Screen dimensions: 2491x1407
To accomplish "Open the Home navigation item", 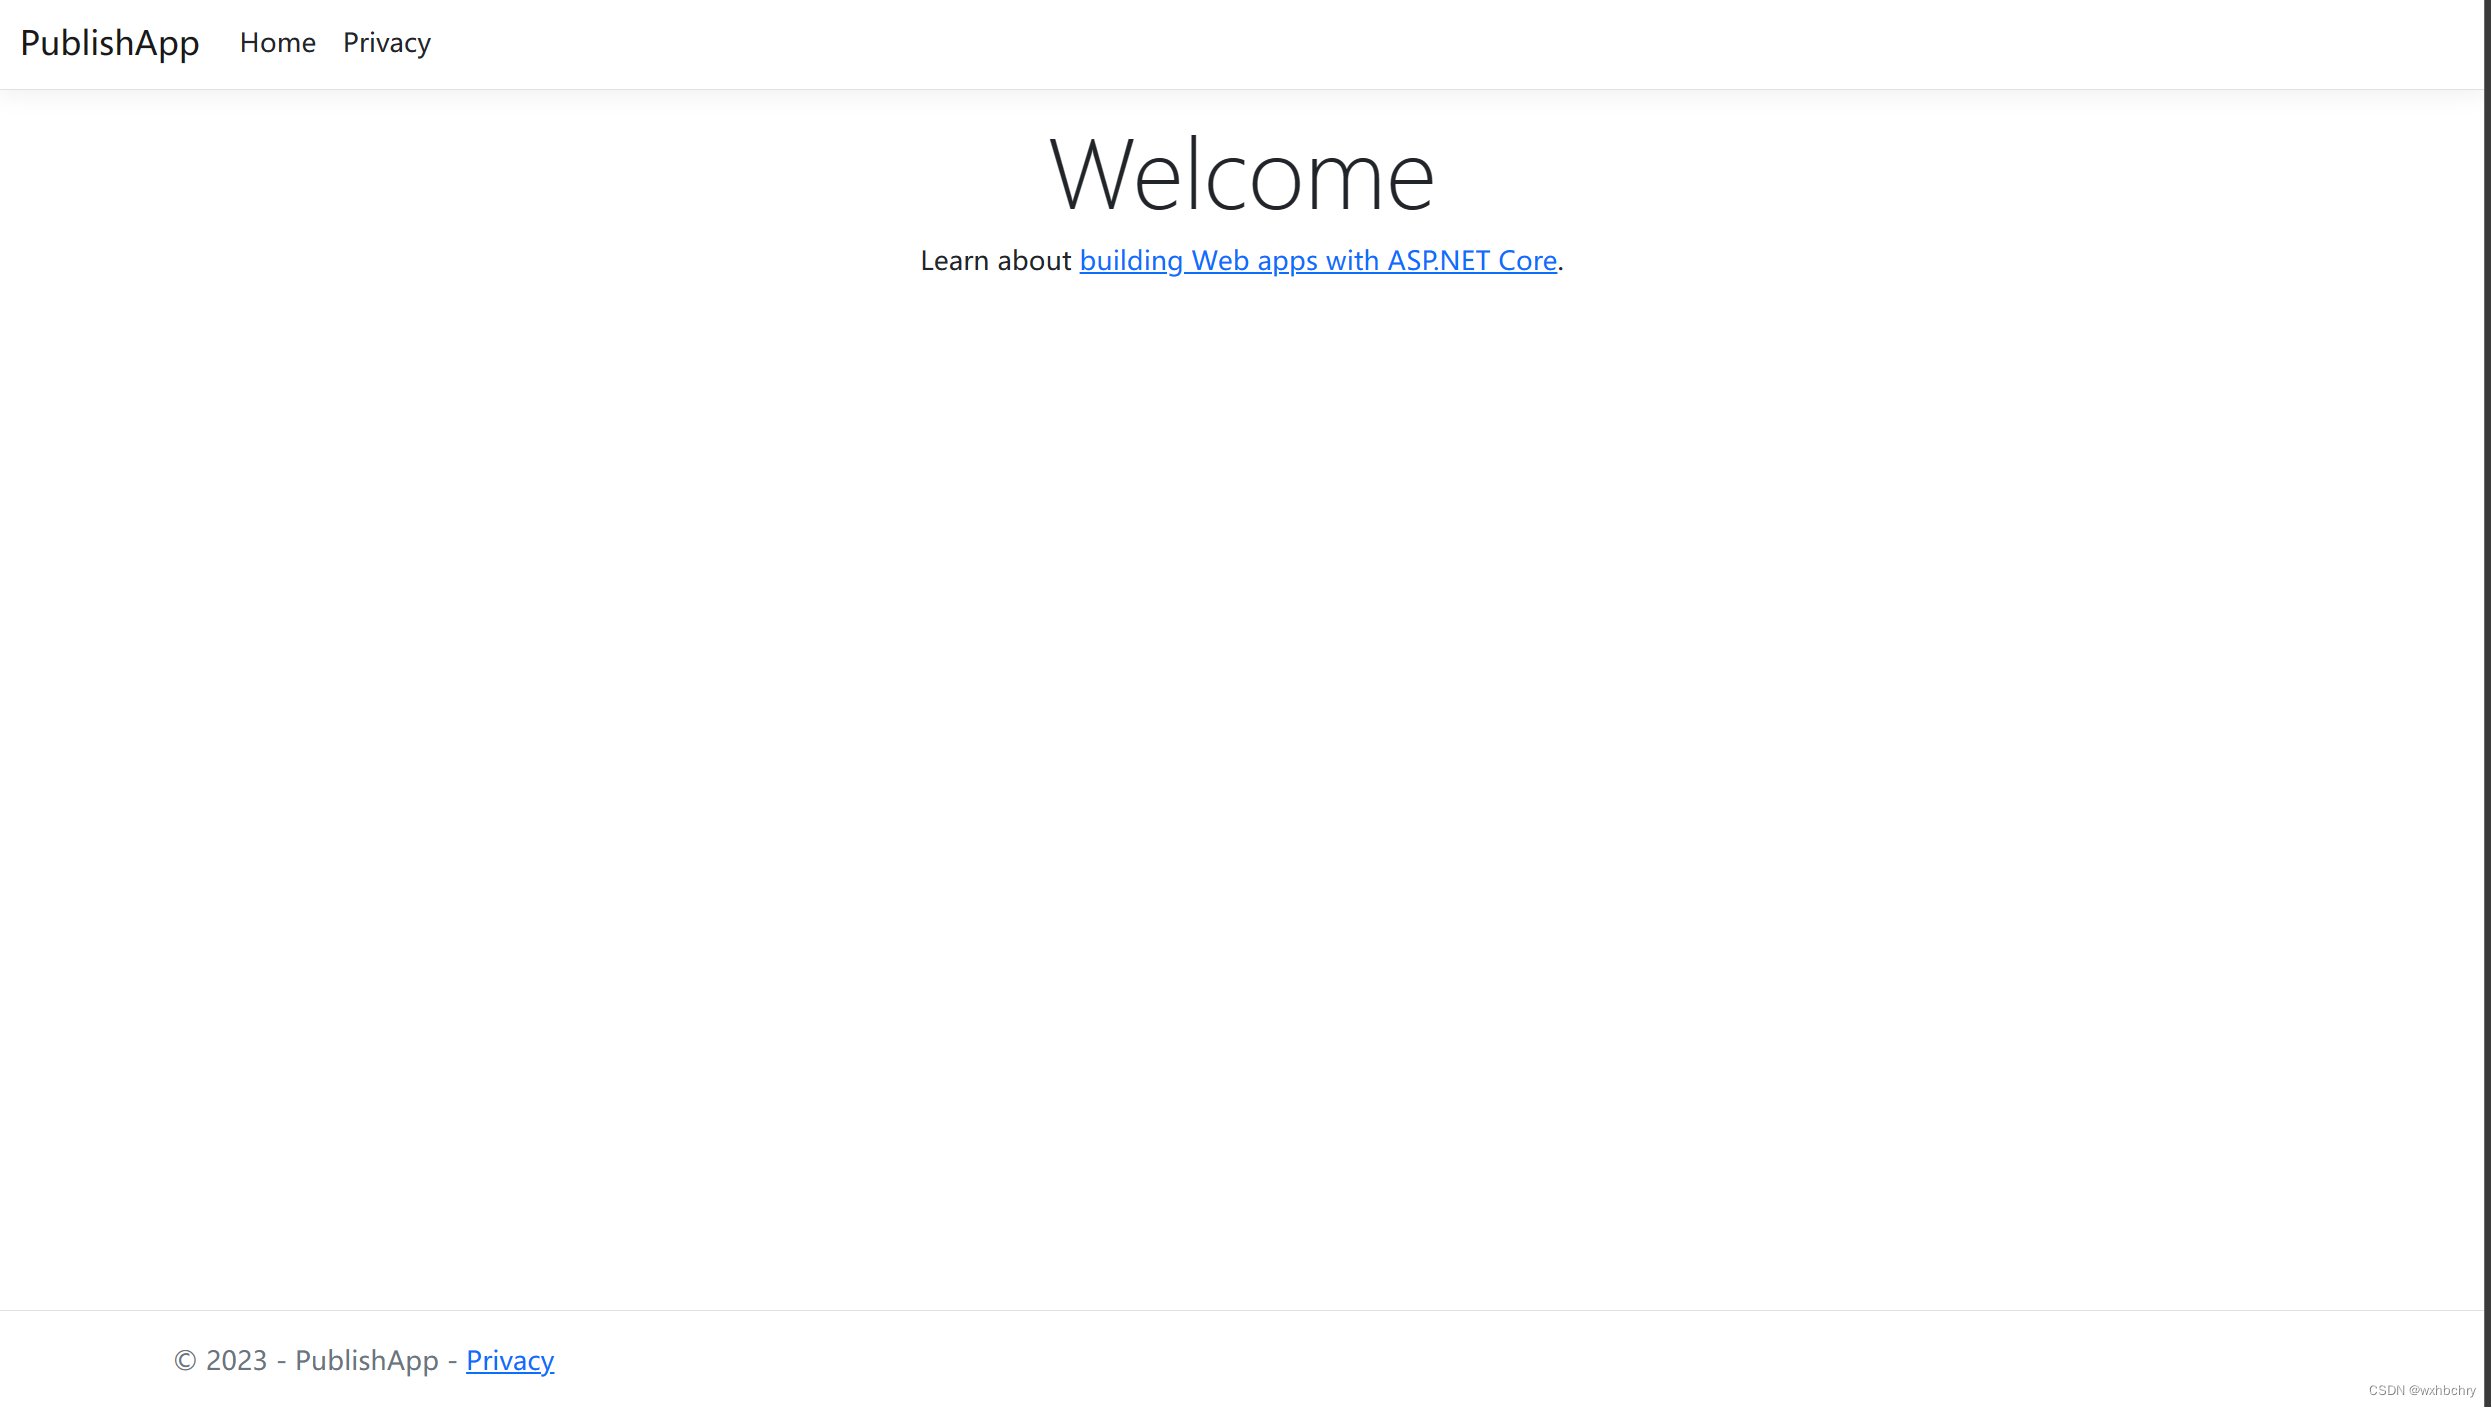I will click(278, 43).
